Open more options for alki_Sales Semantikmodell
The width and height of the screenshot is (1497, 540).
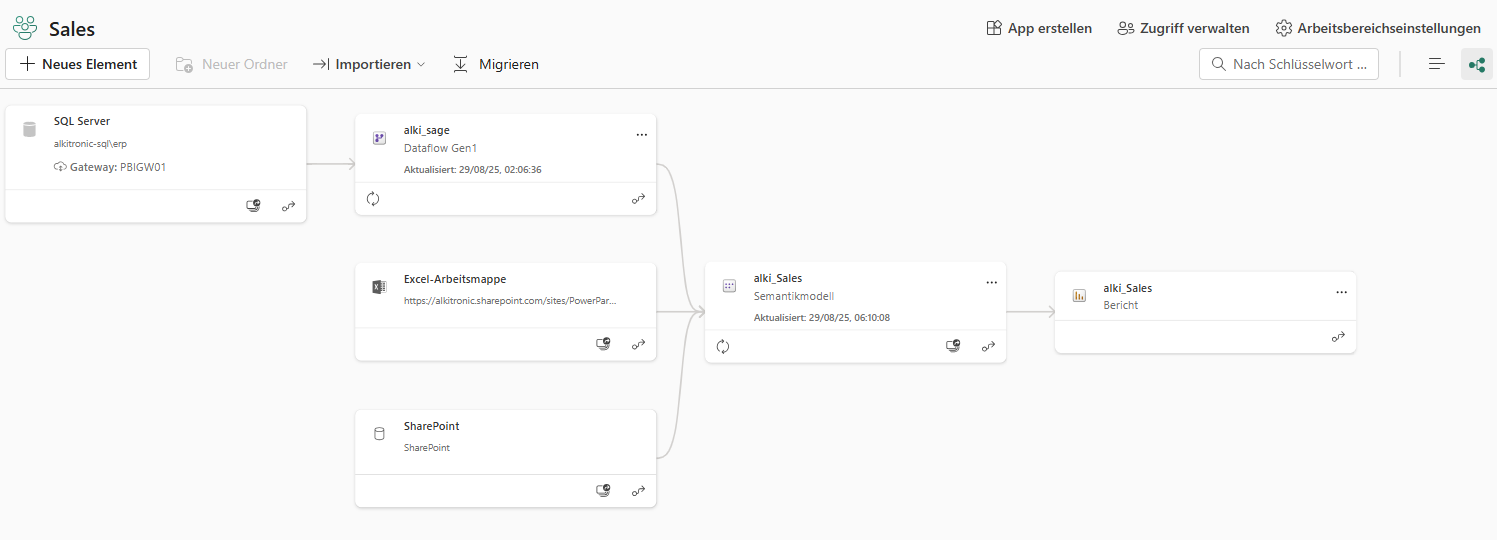(x=992, y=282)
